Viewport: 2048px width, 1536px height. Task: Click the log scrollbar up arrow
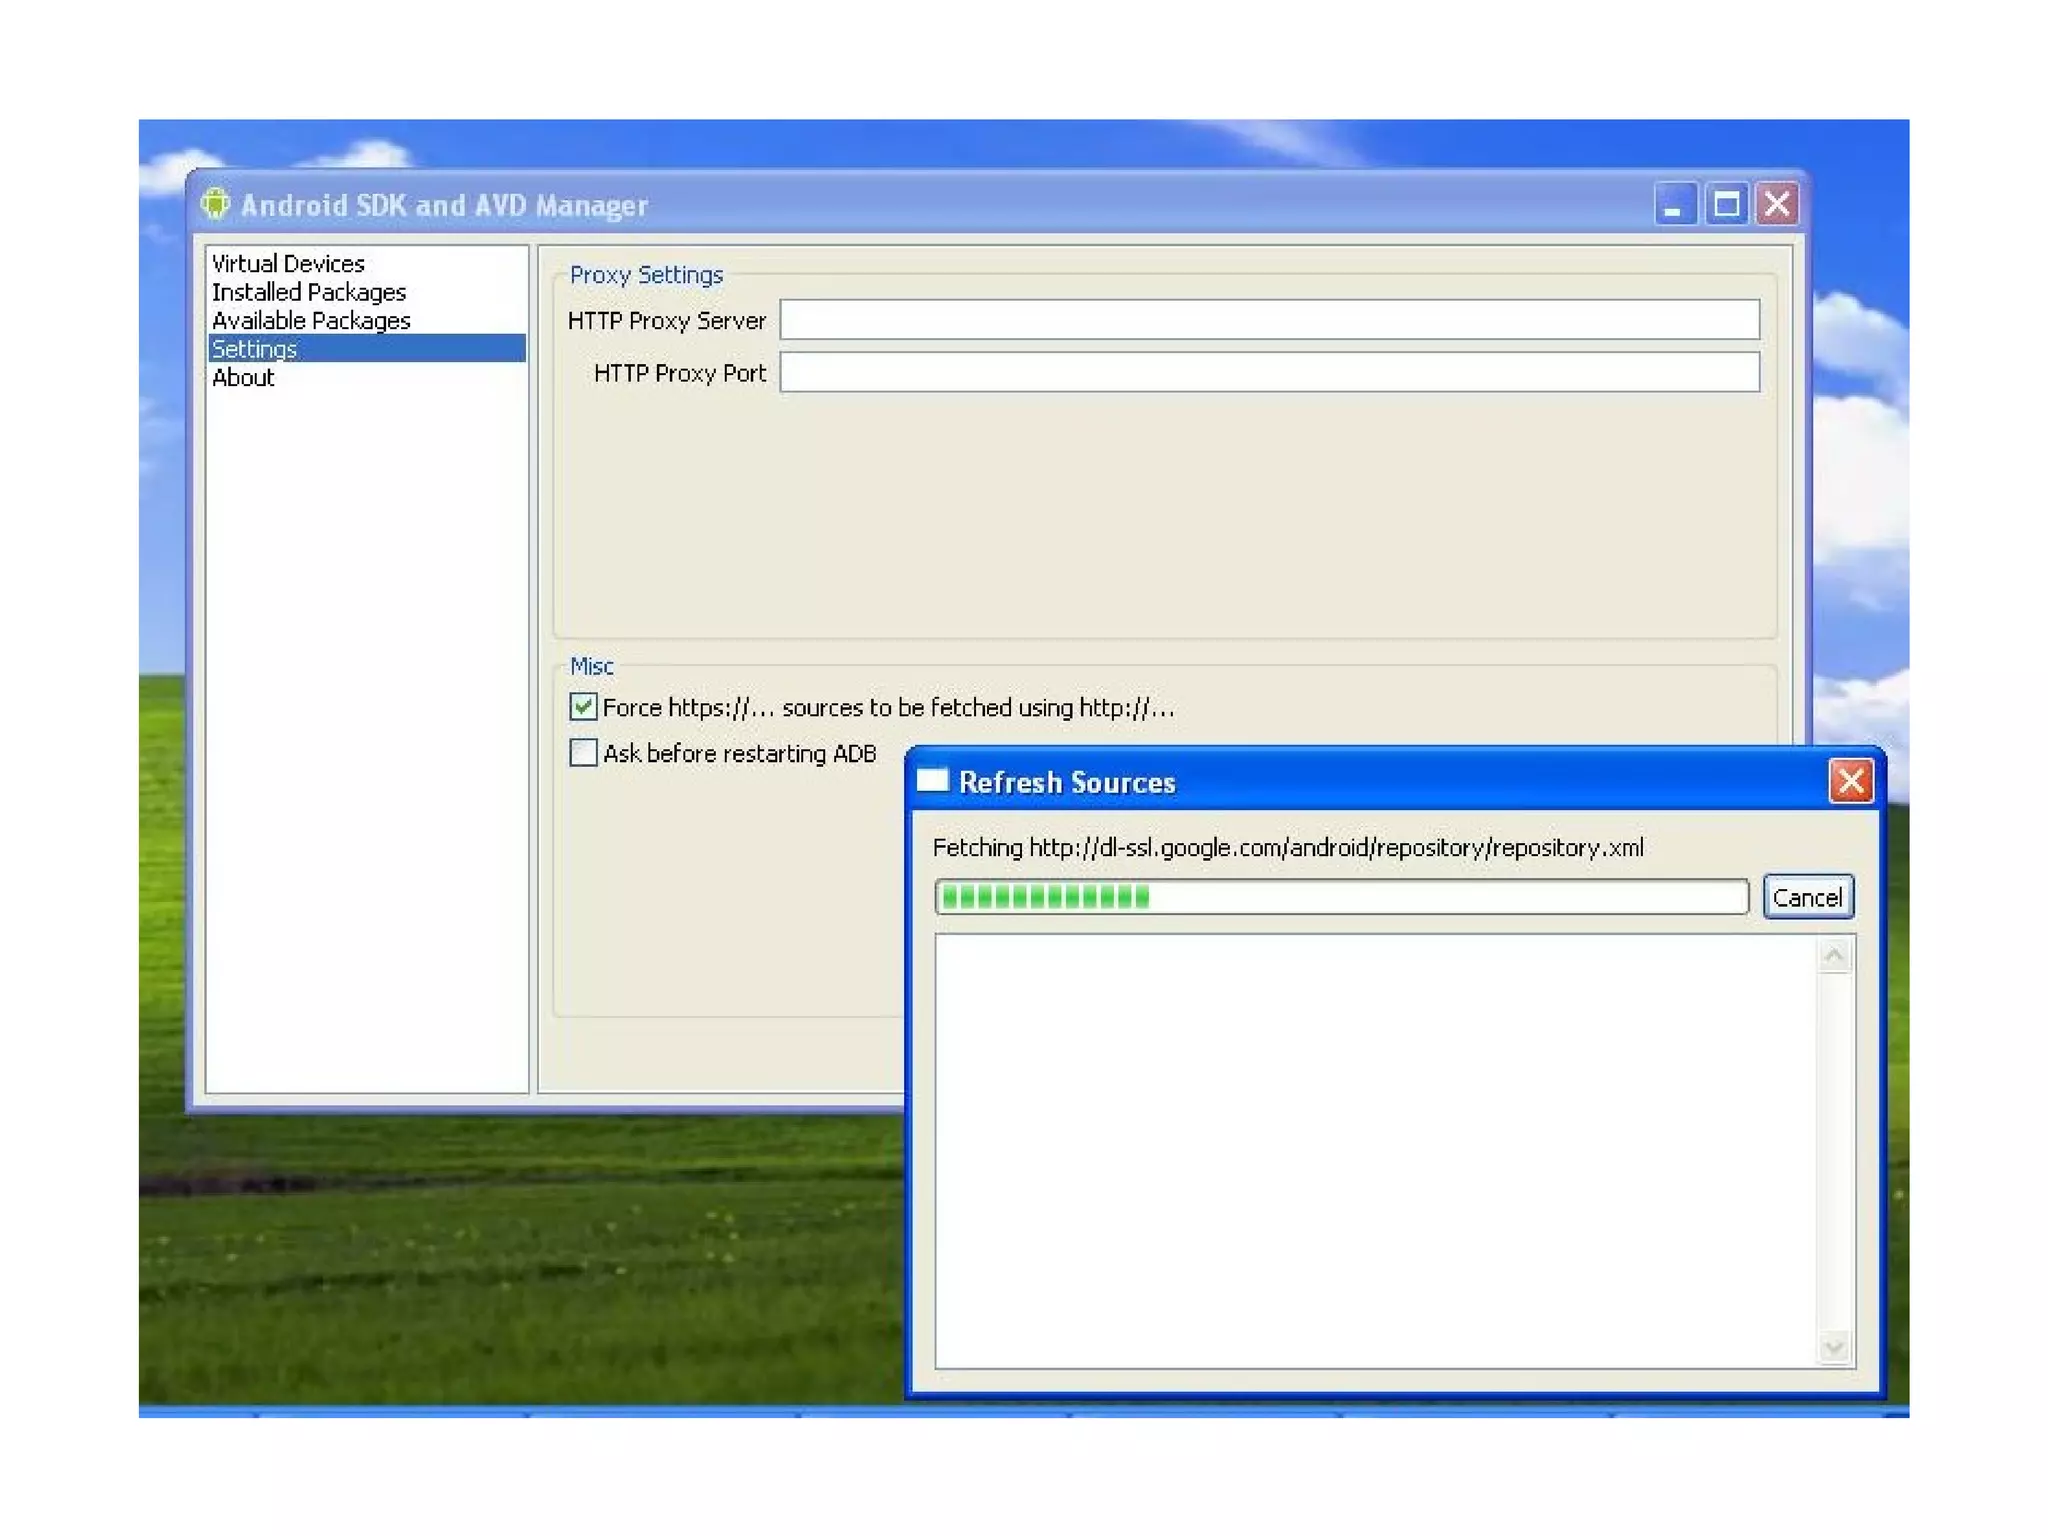[1834, 956]
